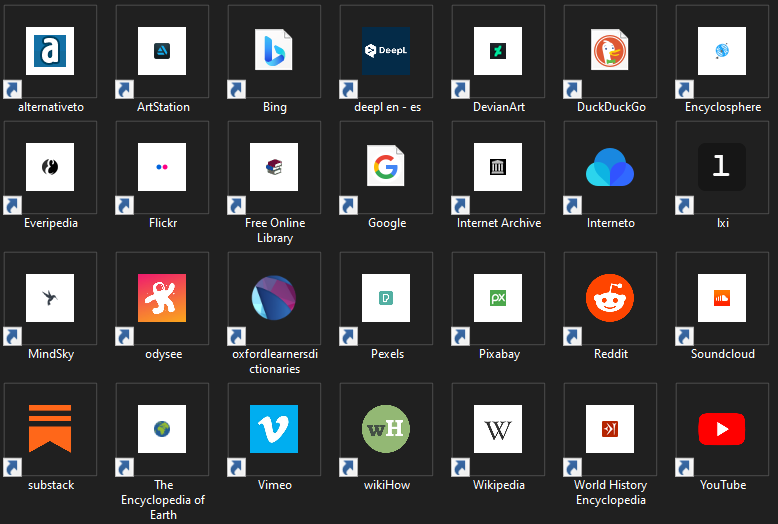Select the "oxfordlearnersdictionaries" name label

(x=275, y=361)
